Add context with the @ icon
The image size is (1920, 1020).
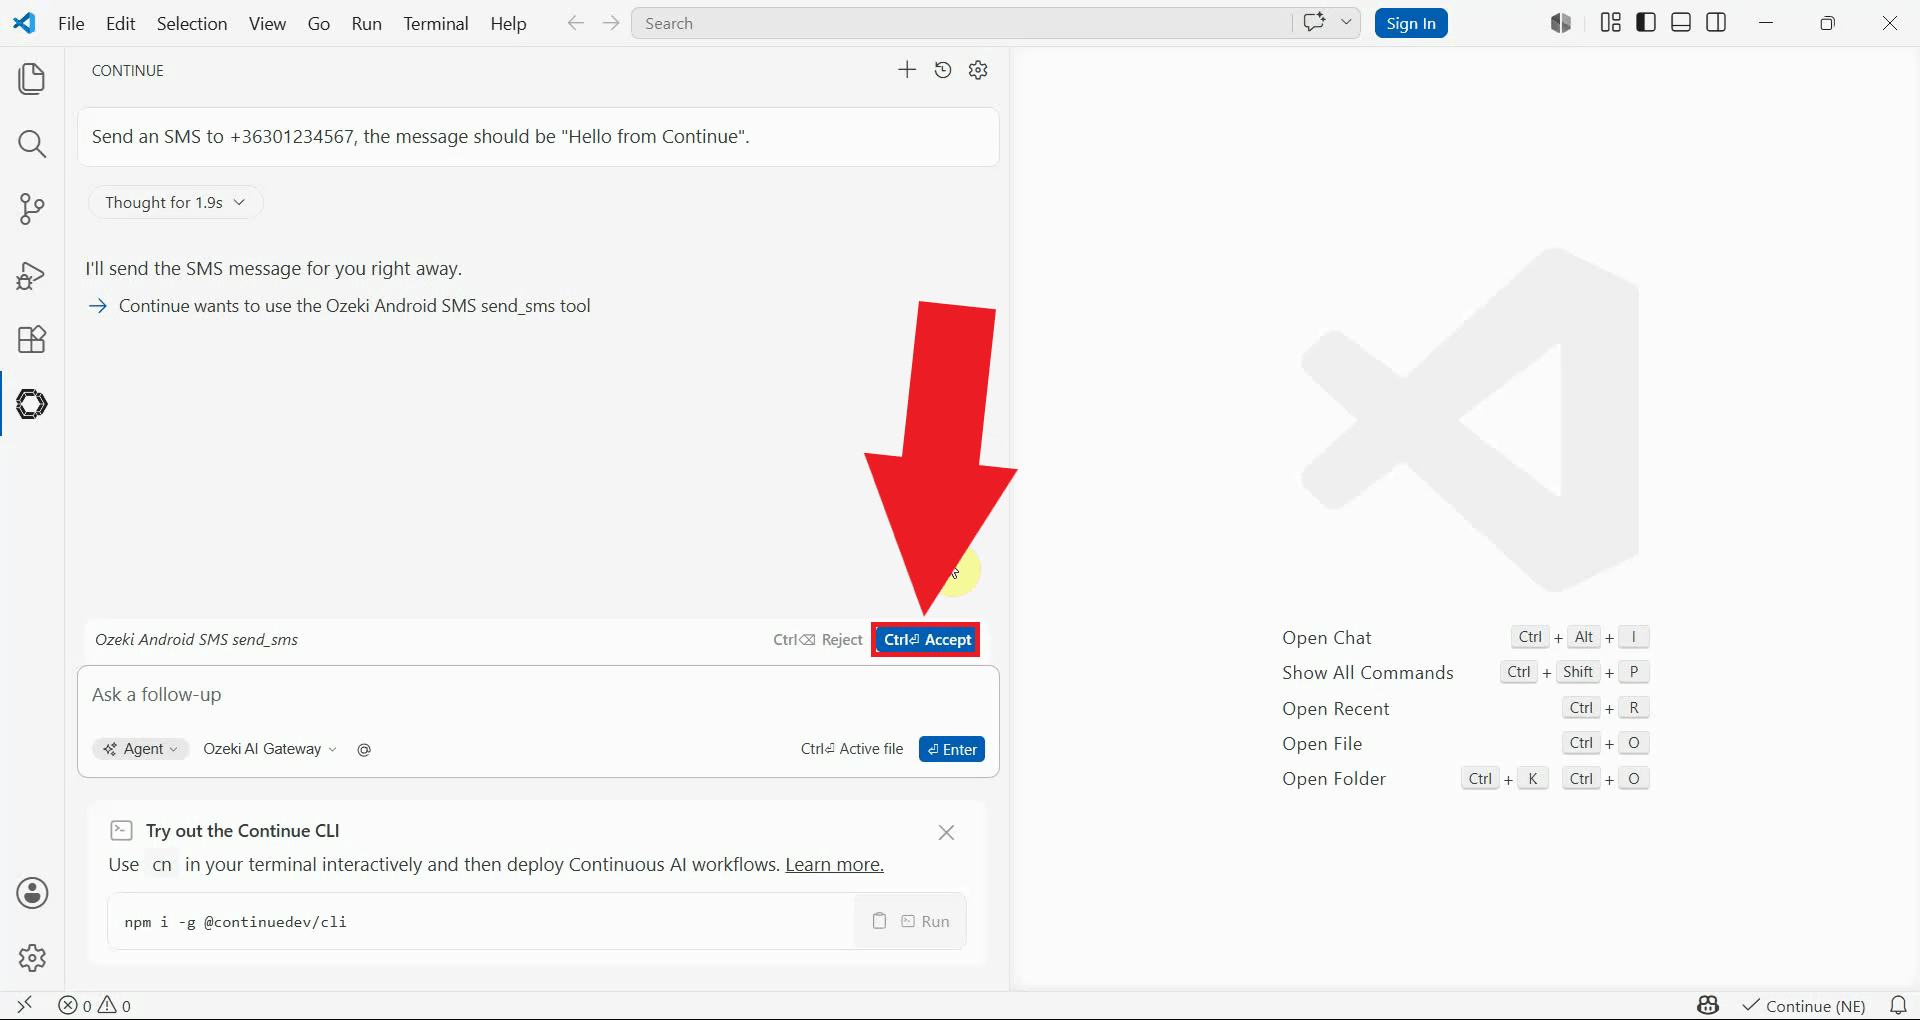coord(364,749)
